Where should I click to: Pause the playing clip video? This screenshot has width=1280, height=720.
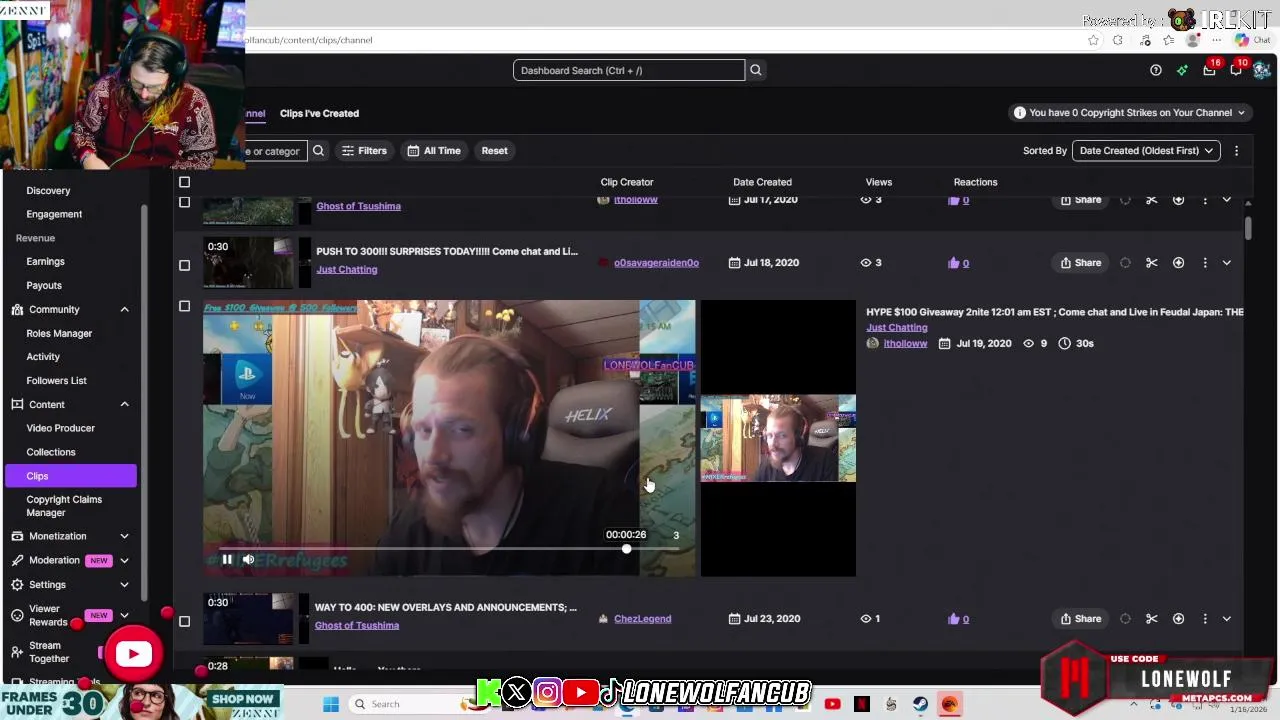coord(227,560)
